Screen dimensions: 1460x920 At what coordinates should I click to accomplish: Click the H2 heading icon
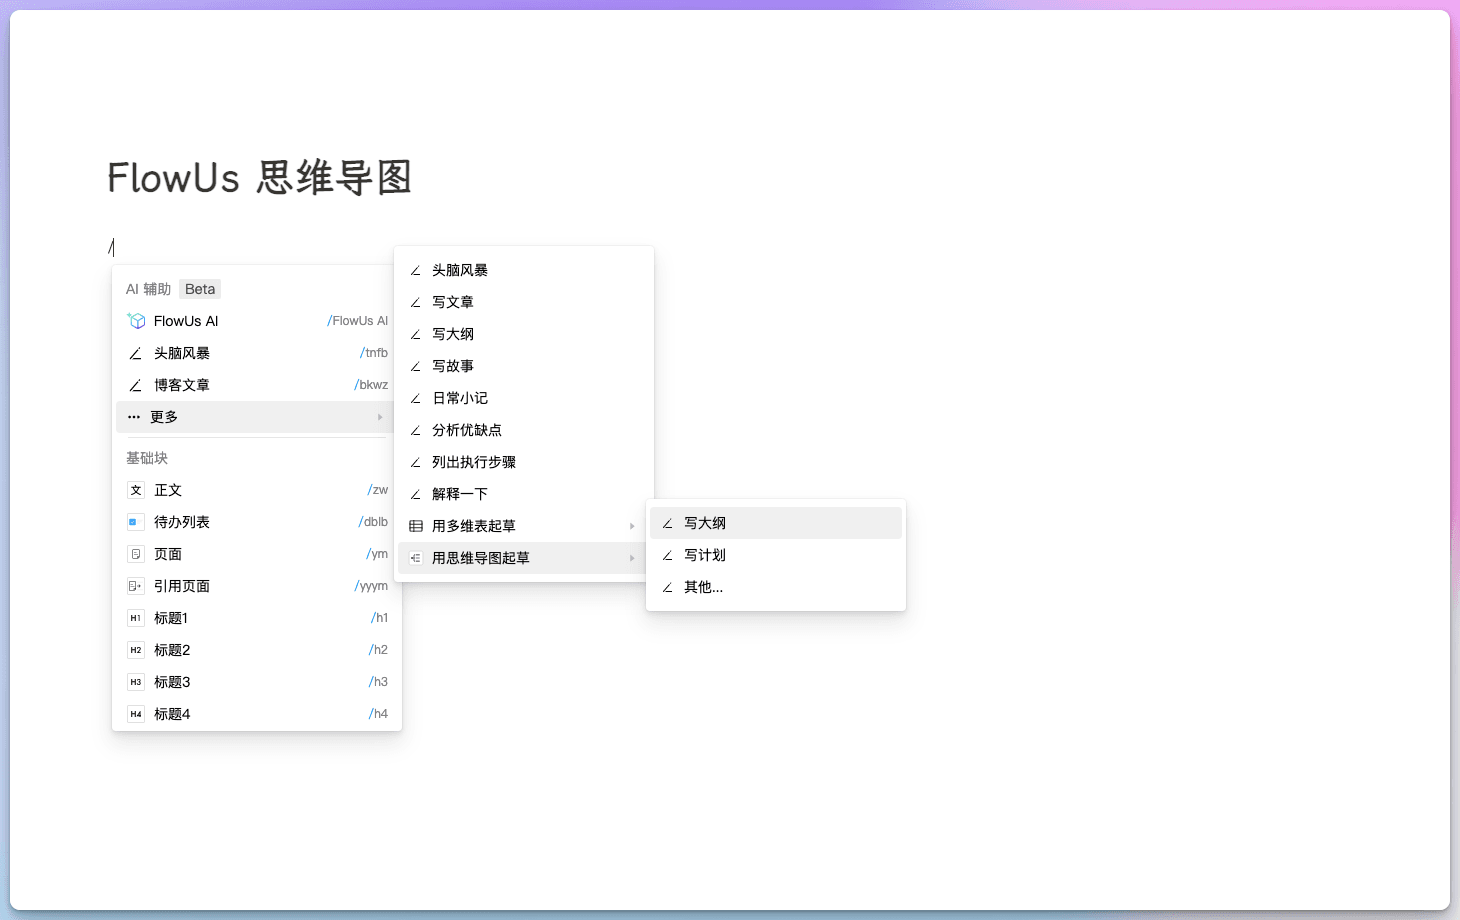tap(136, 650)
